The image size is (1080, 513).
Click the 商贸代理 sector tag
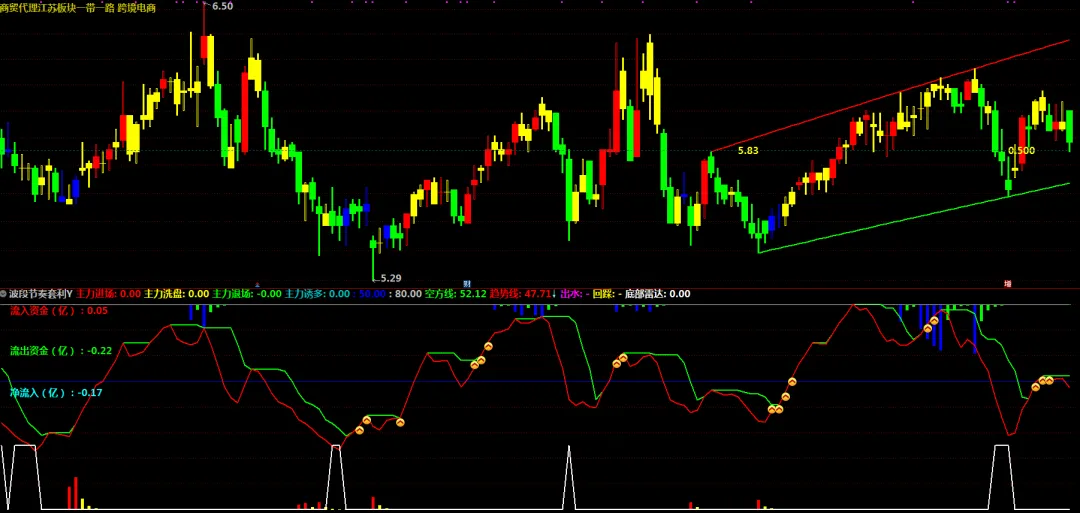[x=19, y=8]
